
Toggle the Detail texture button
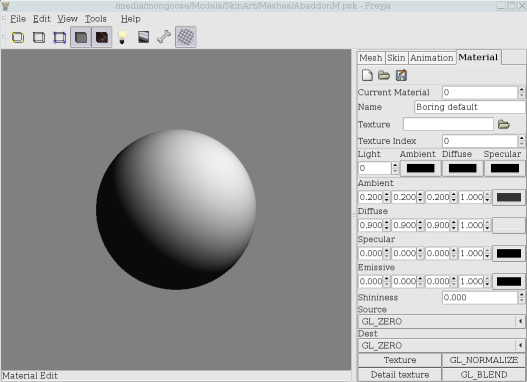[400, 374]
